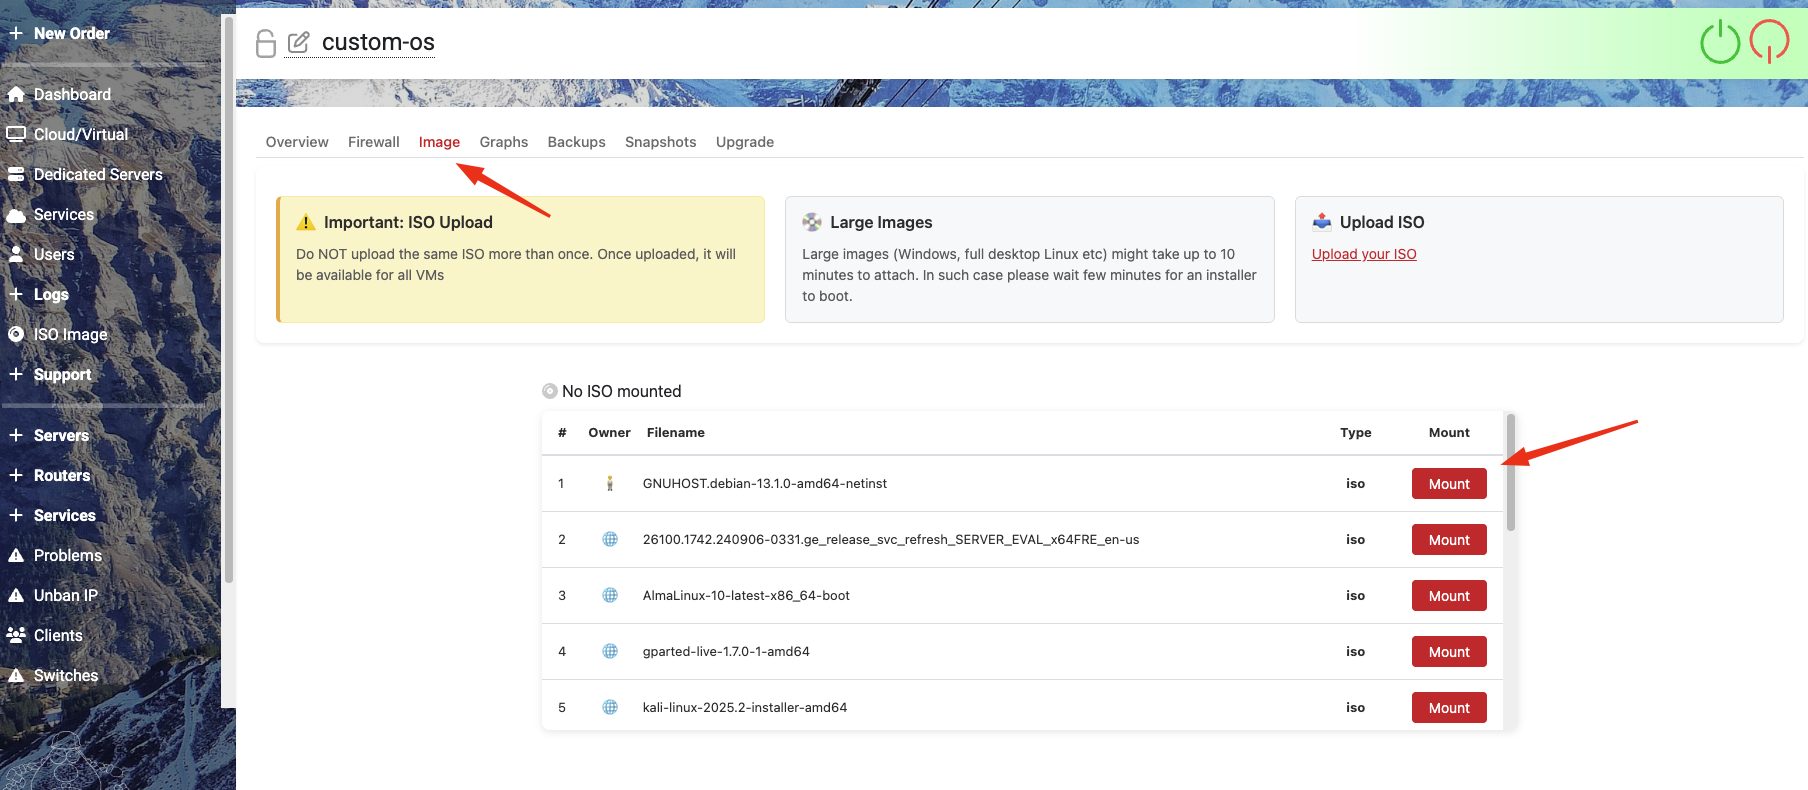Expand the Routers sidebar group
Viewport: 1808px width, 790px height.
(x=61, y=475)
